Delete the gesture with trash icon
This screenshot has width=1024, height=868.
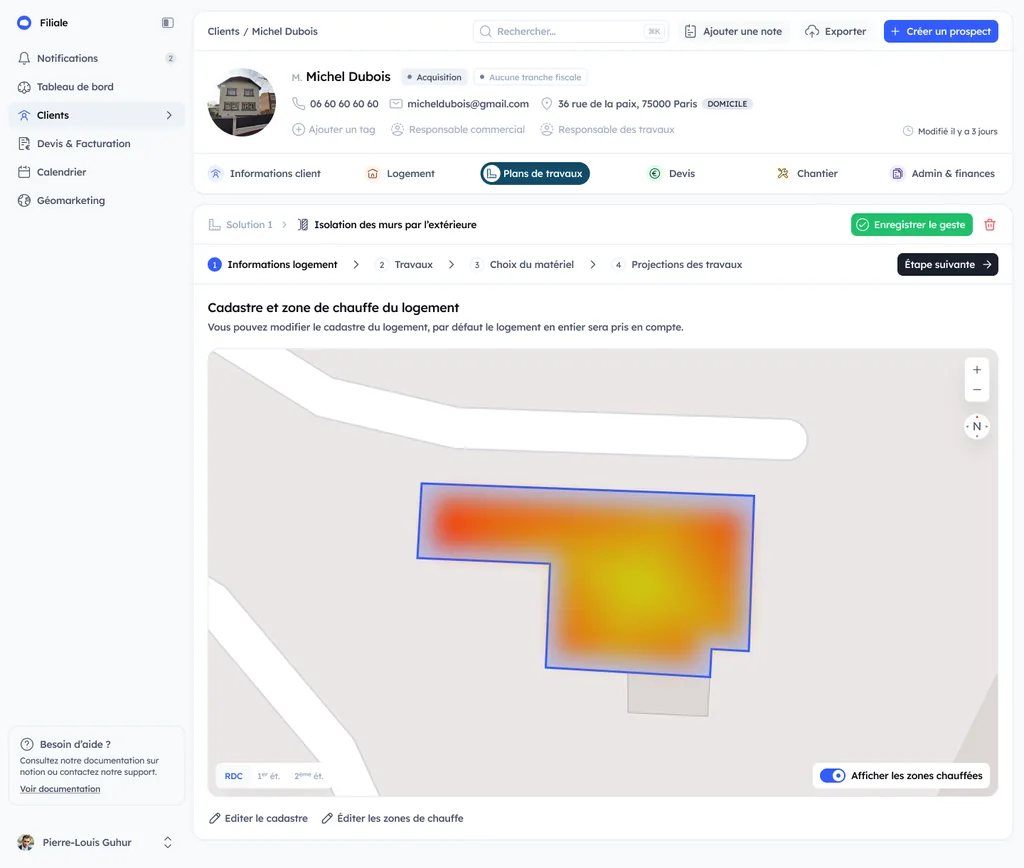click(x=990, y=225)
